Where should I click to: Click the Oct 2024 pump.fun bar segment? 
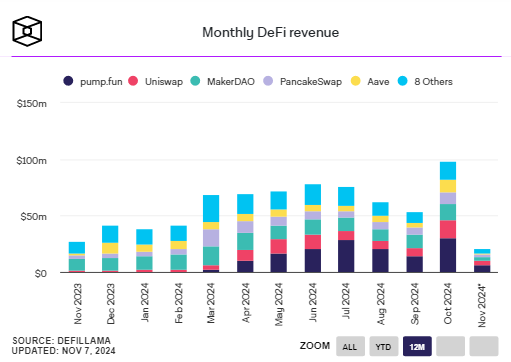pyautogui.click(x=448, y=255)
